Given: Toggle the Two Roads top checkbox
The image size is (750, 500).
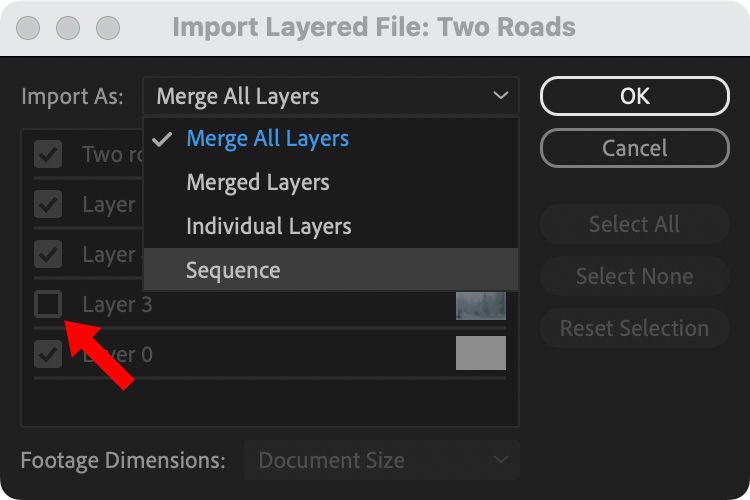Looking at the screenshot, I should point(48,154).
